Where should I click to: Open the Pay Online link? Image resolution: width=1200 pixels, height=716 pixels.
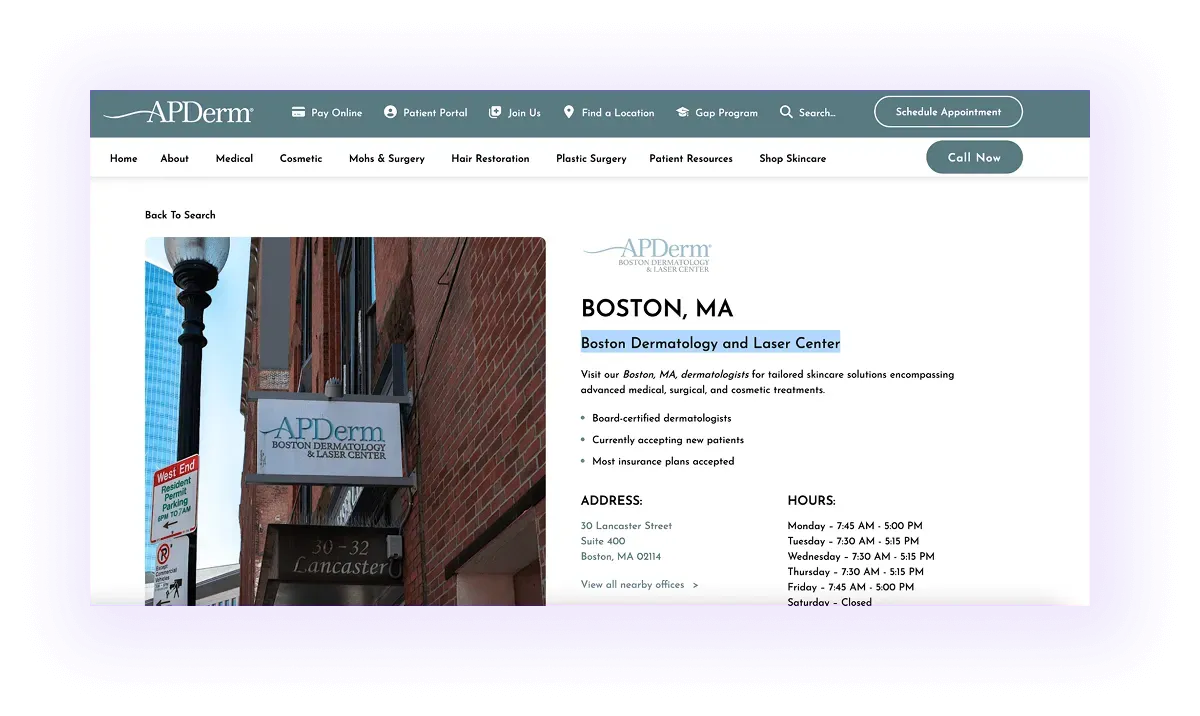(x=337, y=113)
